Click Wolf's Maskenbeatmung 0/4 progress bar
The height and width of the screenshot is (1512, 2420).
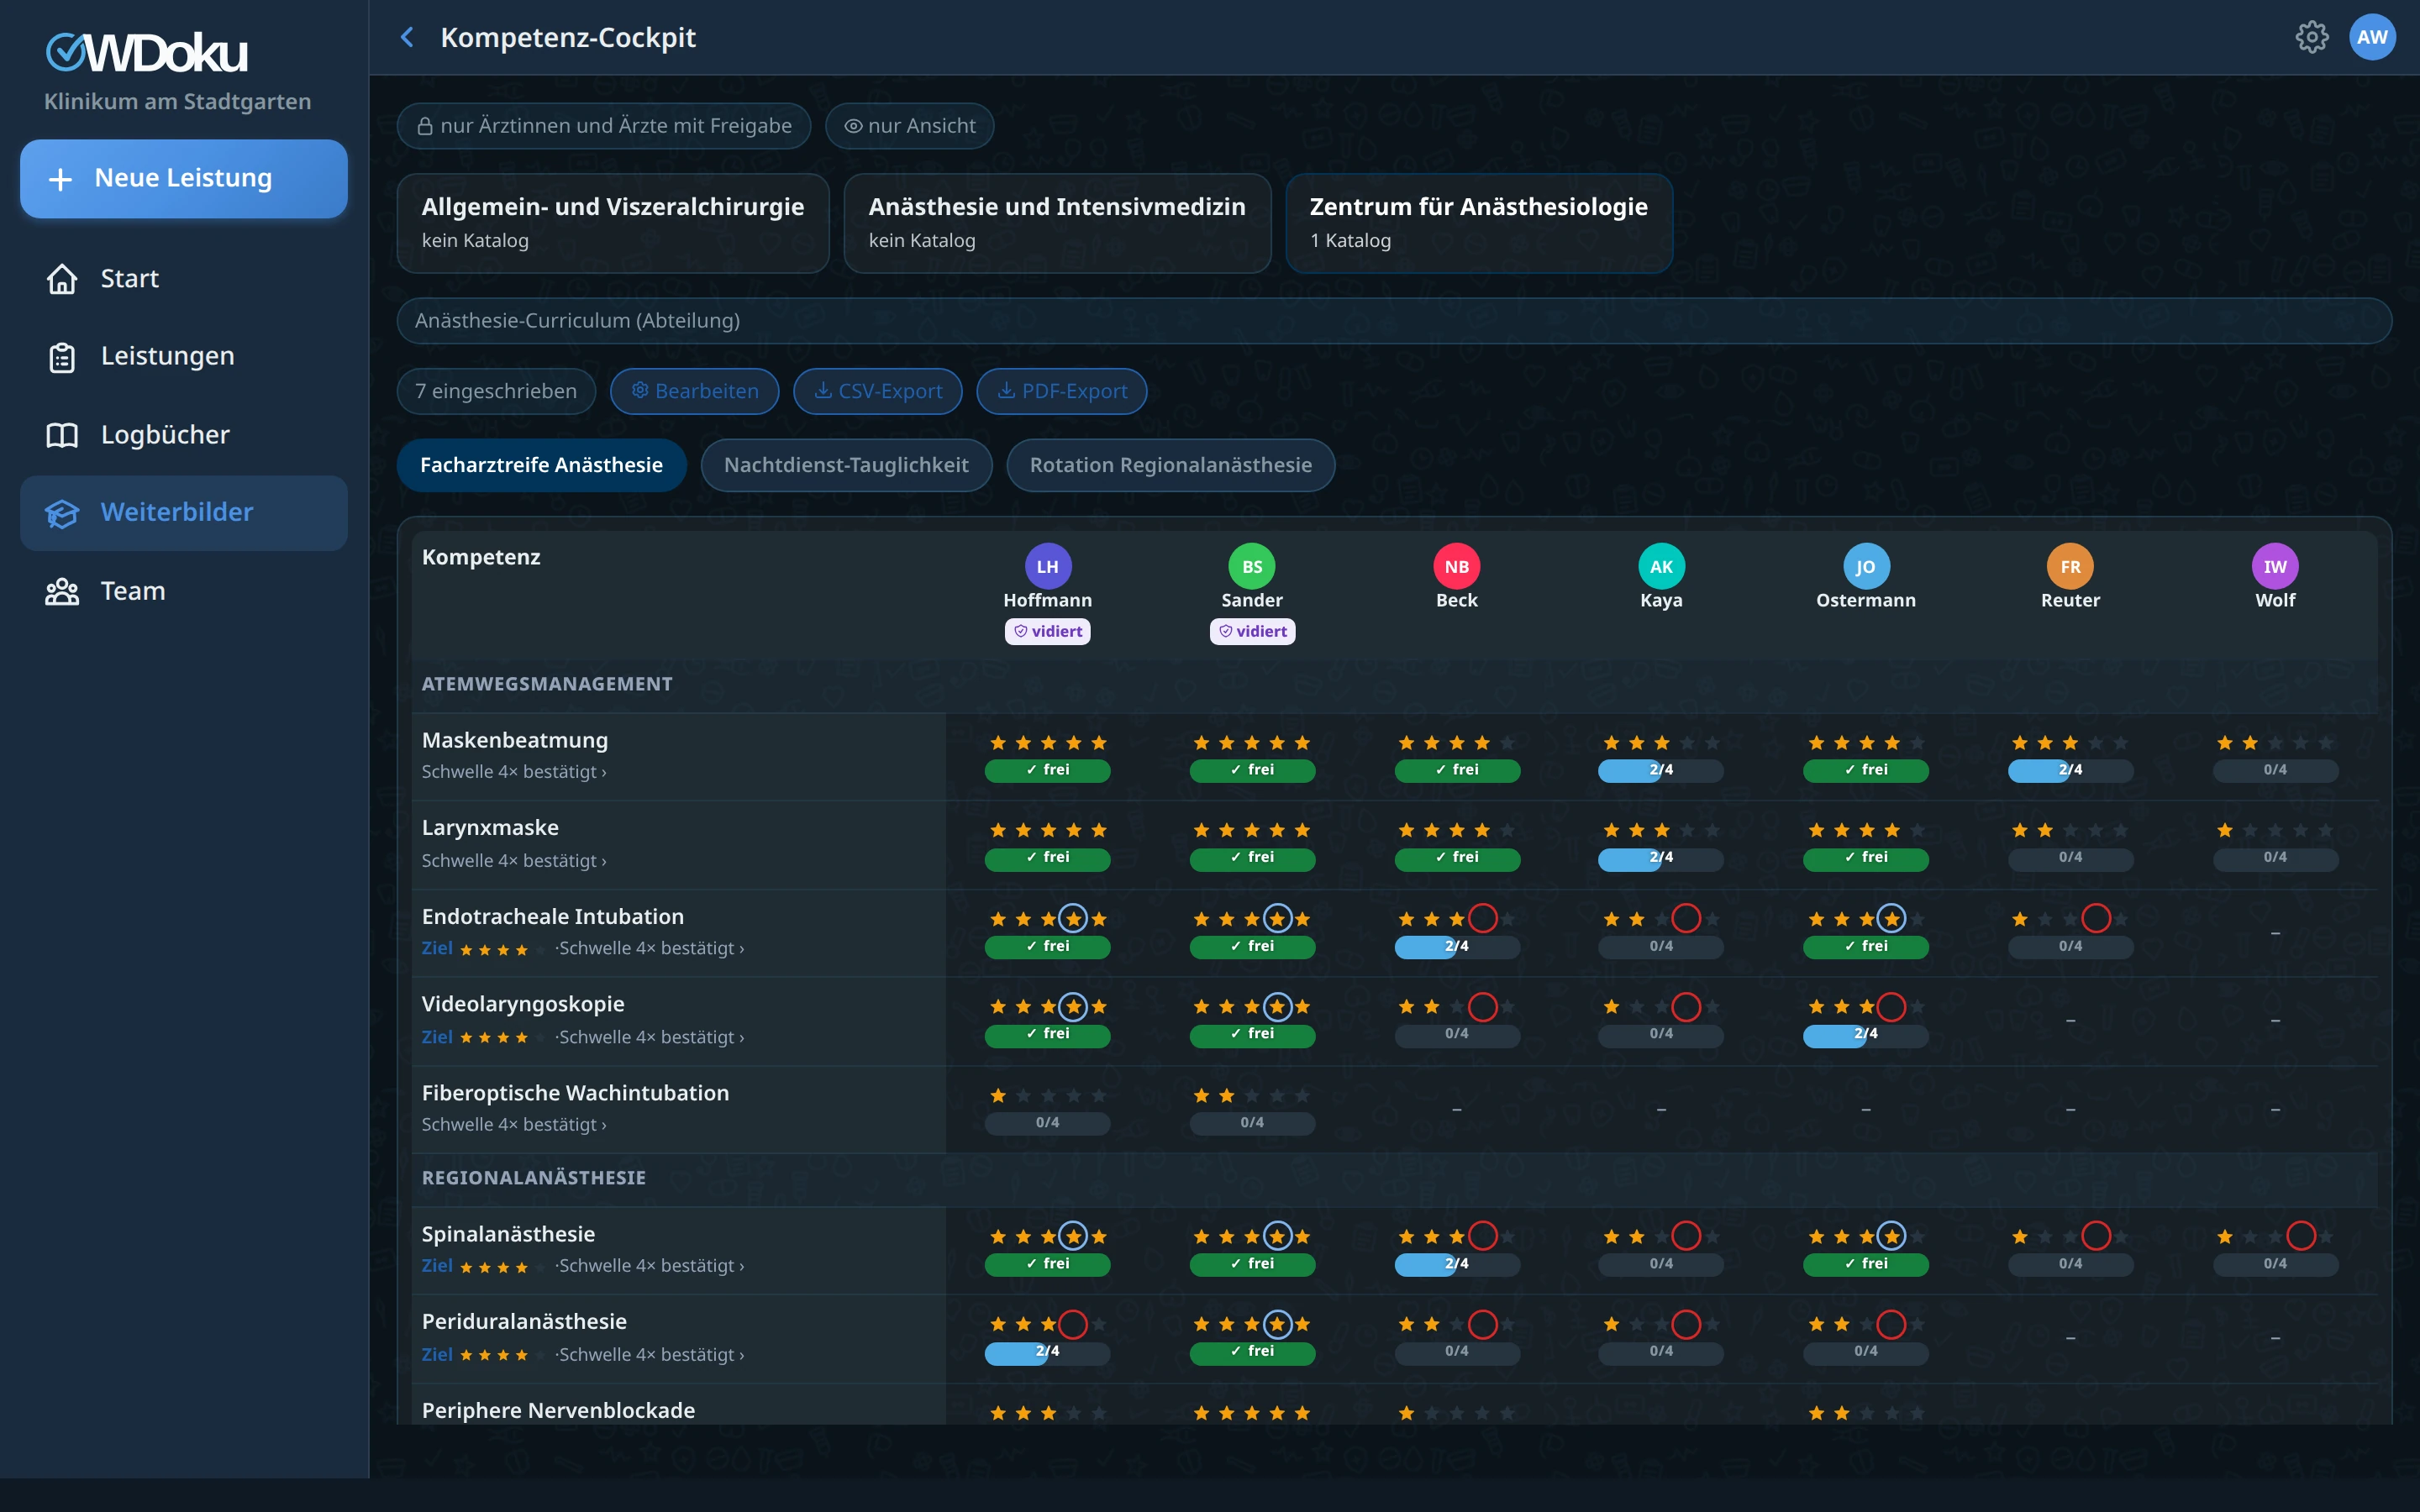2275,770
